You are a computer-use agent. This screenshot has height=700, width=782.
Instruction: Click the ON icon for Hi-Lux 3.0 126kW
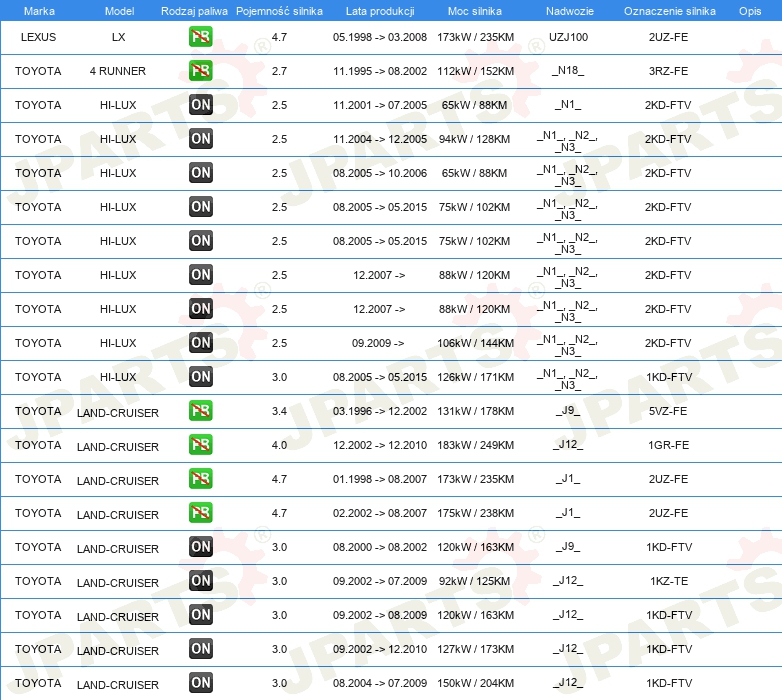[x=201, y=377]
